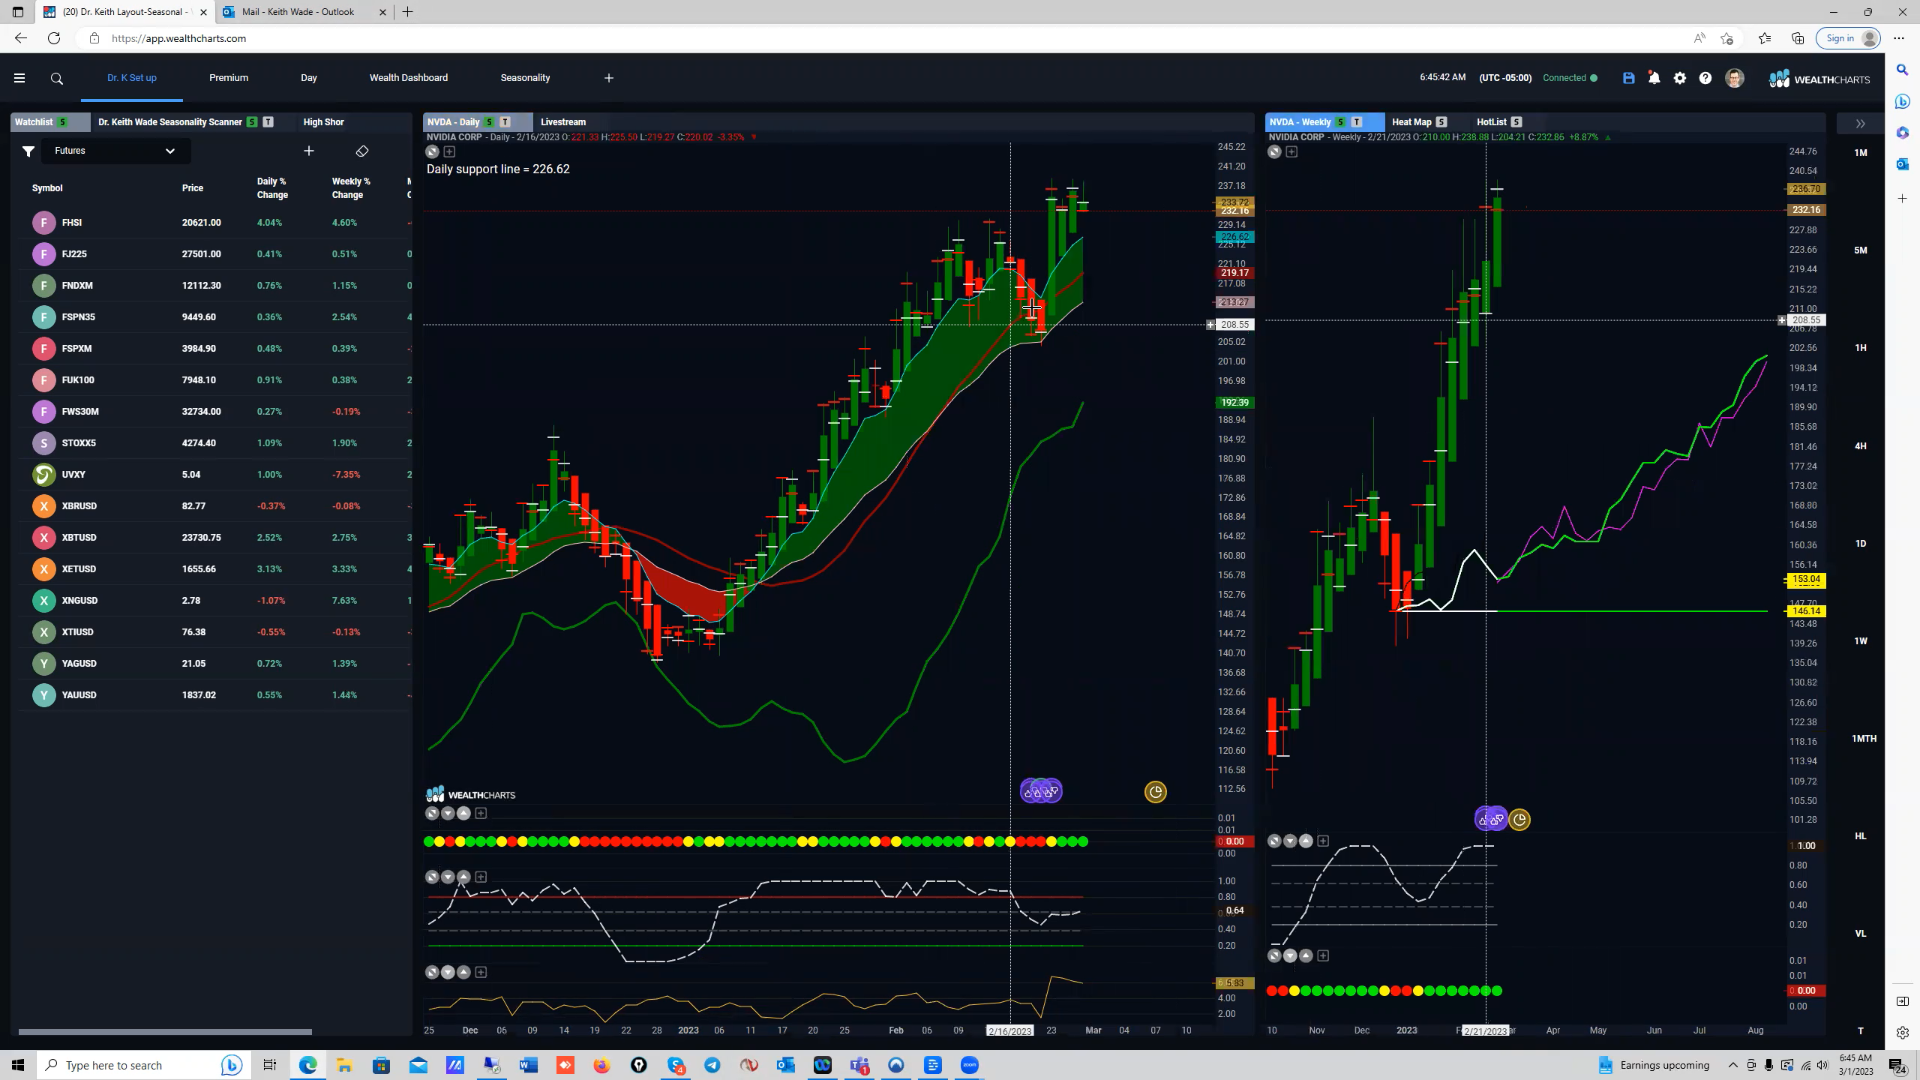Move first daily sub-panel down
1920x1080 pixels.
(x=448, y=813)
